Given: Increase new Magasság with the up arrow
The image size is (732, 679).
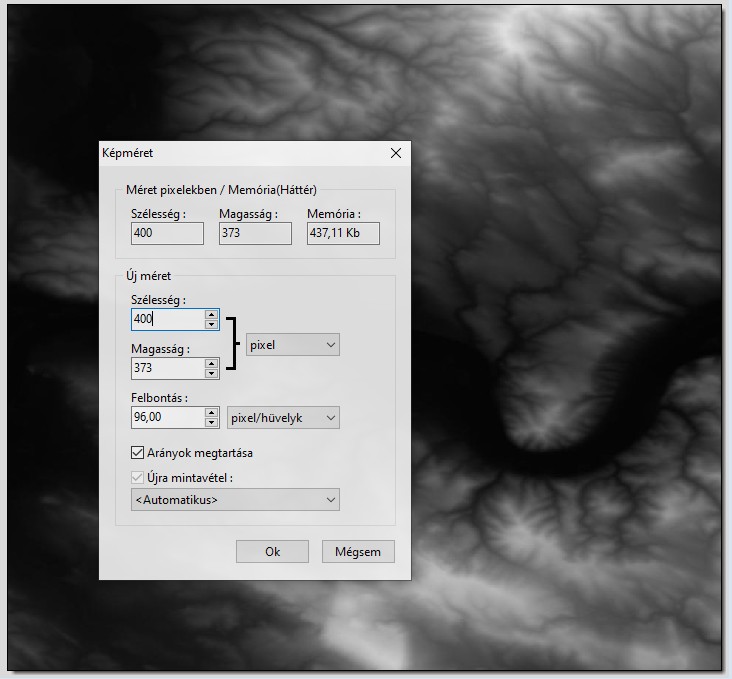Looking at the screenshot, I should tap(211, 363).
